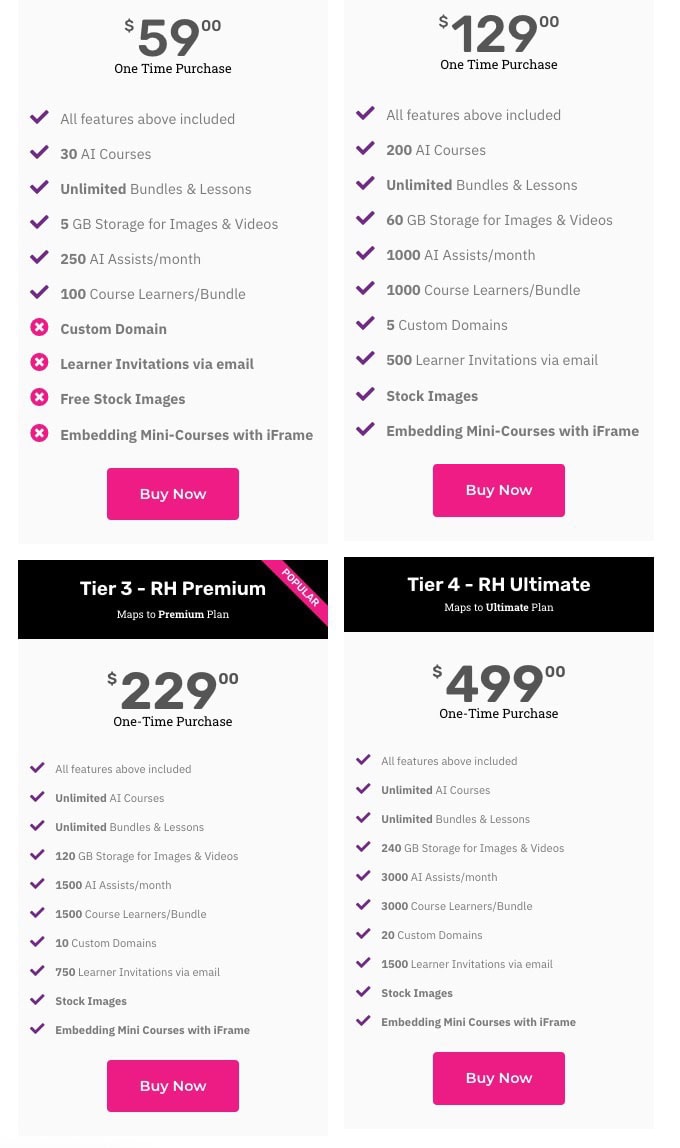Image resolution: width=680 pixels, height=1148 pixels.
Task: Click the checkmark beside 200 AI Courses
Action: point(365,149)
